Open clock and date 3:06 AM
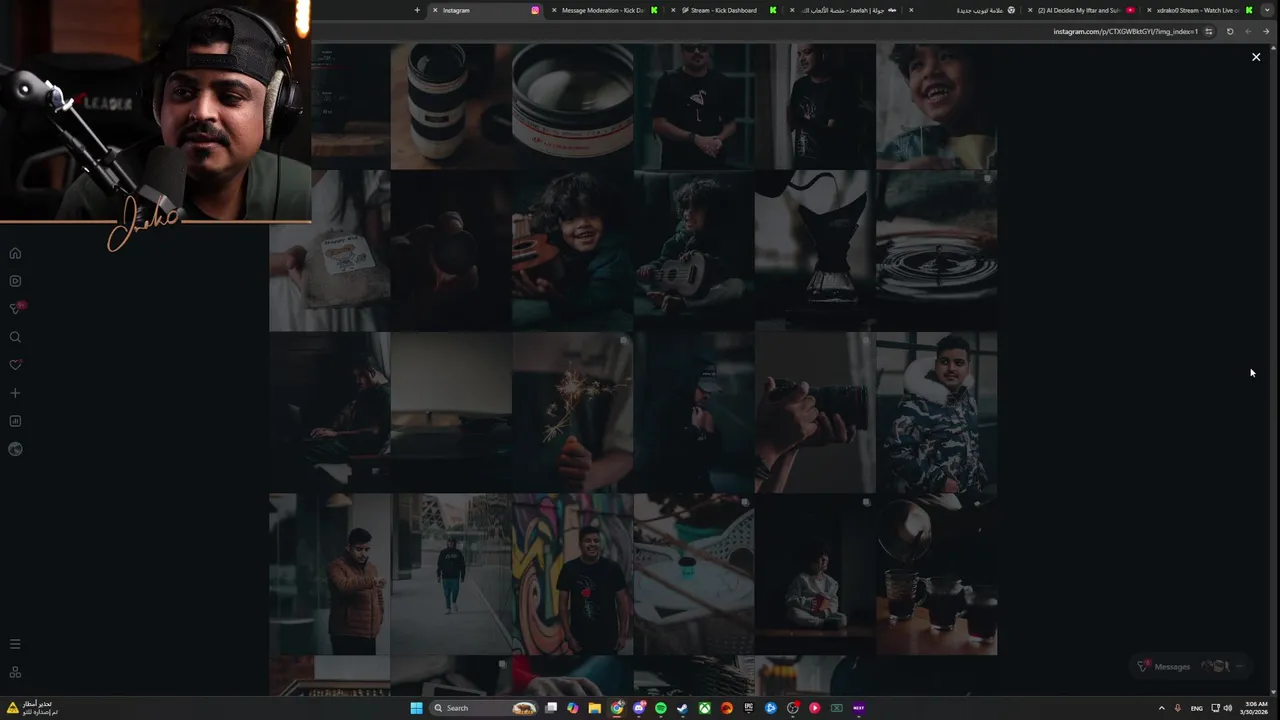This screenshot has height=720, width=1280. pyautogui.click(x=1254, y=708)
